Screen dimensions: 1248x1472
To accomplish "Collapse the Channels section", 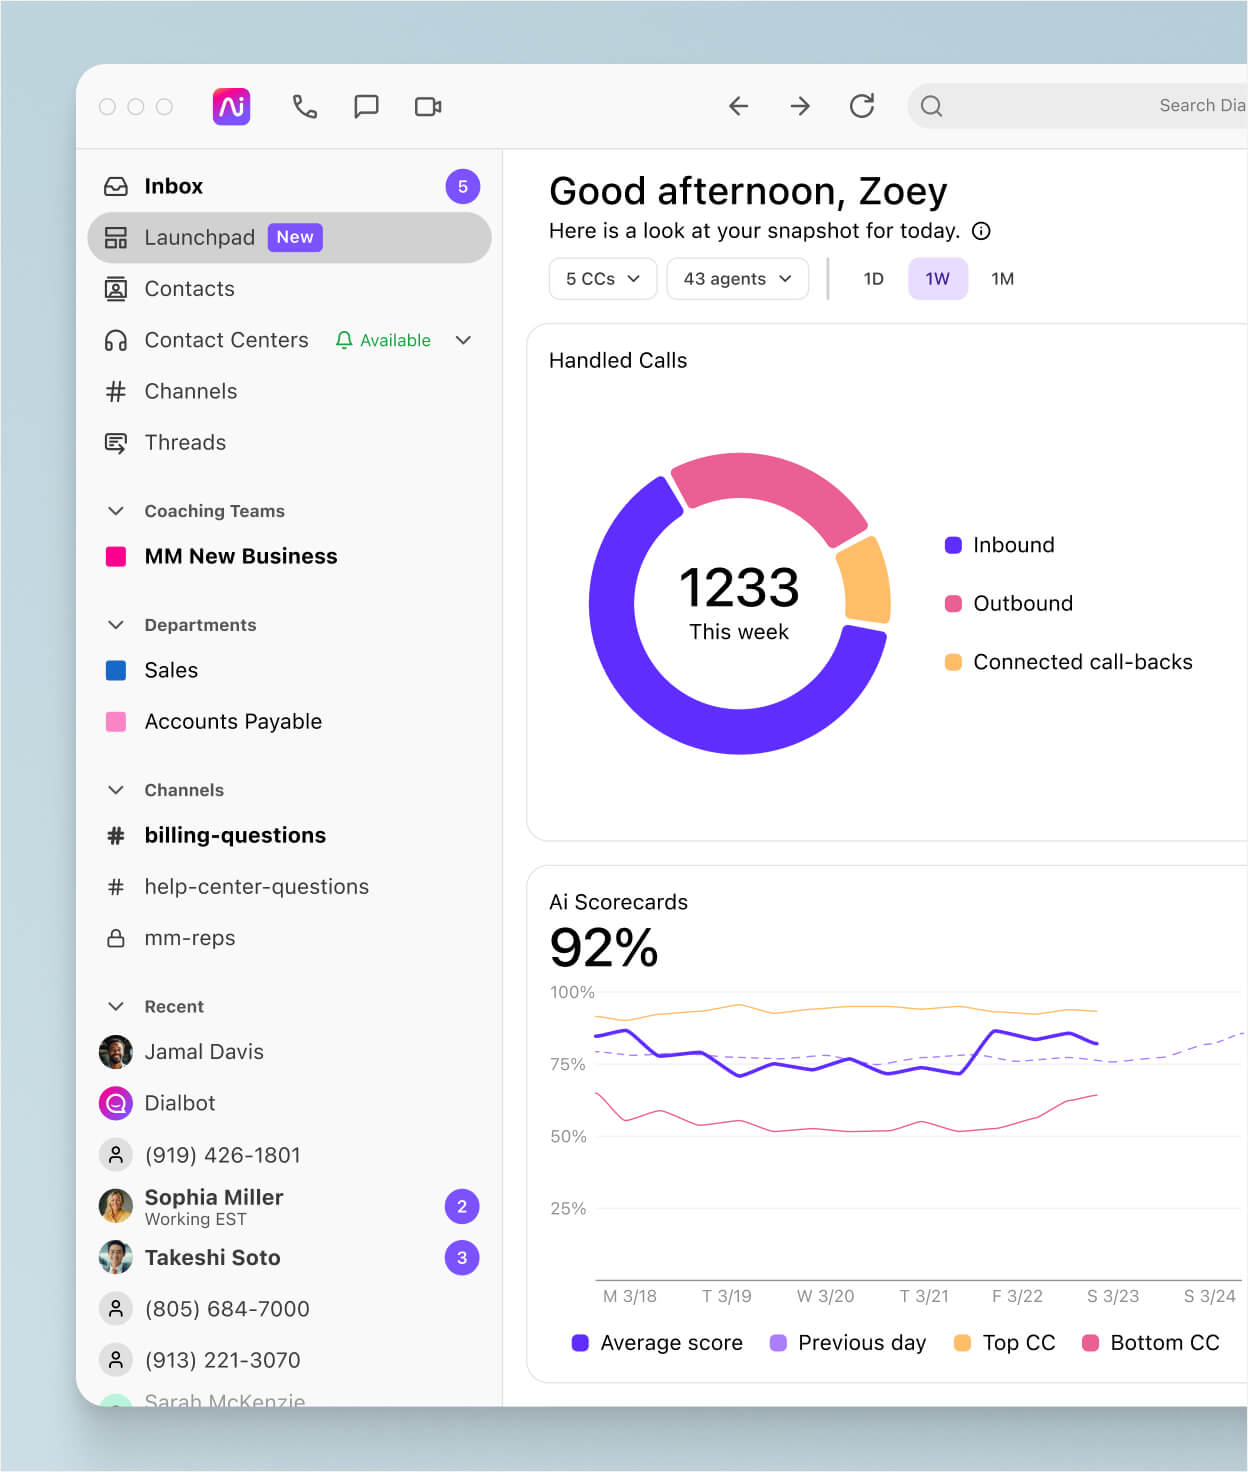I will pos(116,789).
